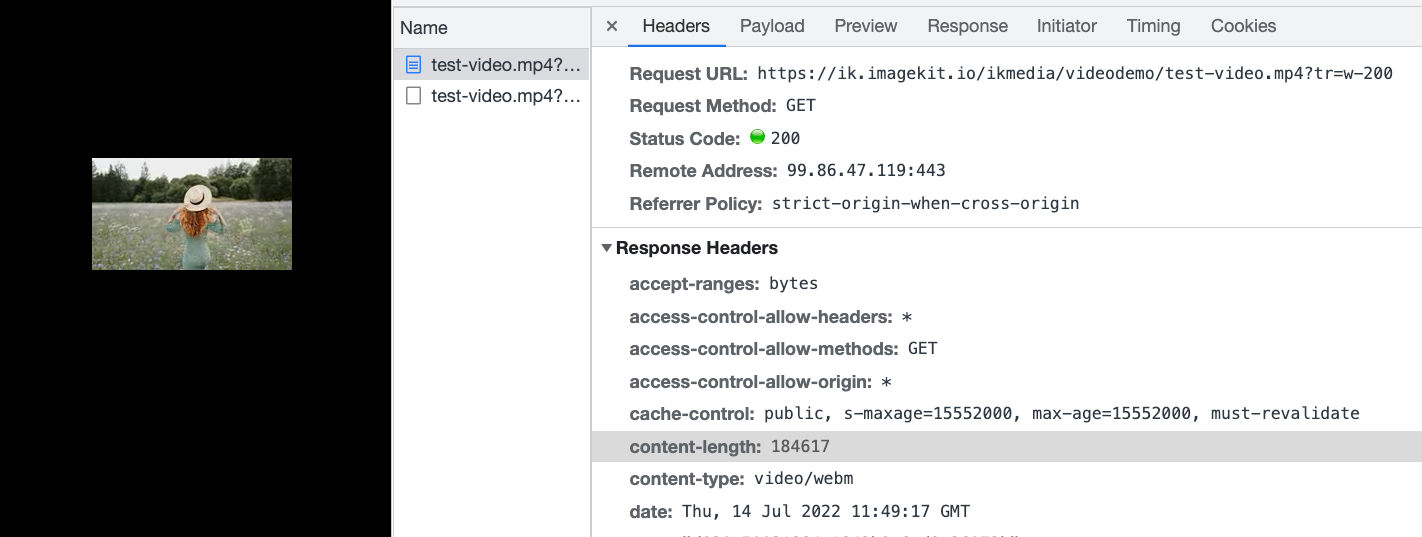Click the blue document icon of first request
Viewport: 1422px width, 537px height.
[x=413, y=65]
